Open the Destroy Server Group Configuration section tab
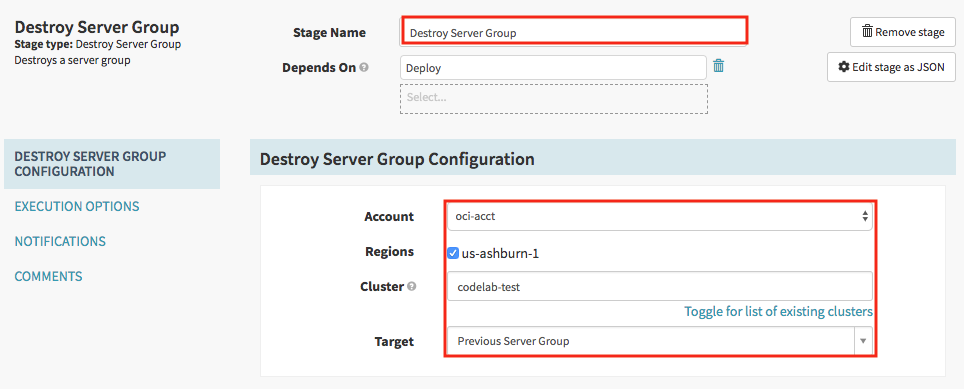Image resolution: width=964 pixels, height=389 pixels. [112, 164]
